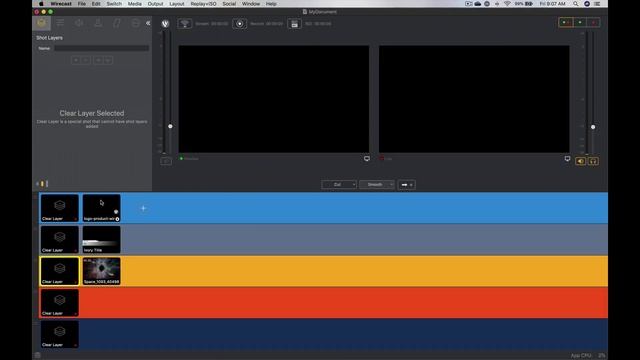Click the Wi-Fi status icon
Viewport: 640px width, 360px height.
(507, 4)
